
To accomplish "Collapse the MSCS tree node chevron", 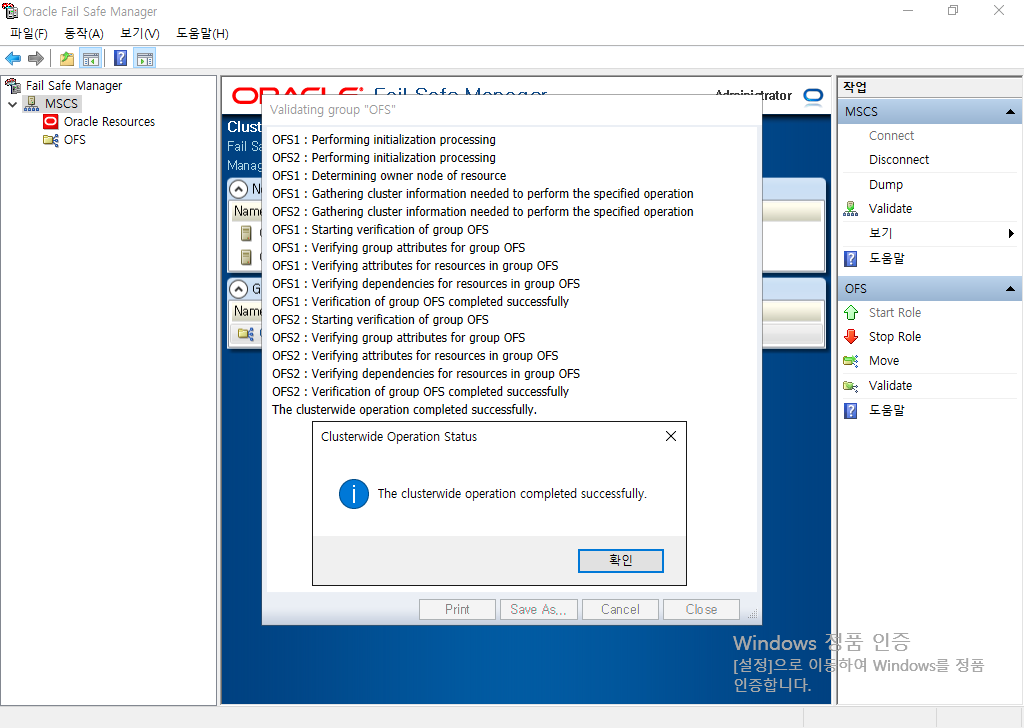I will (12, 104).
